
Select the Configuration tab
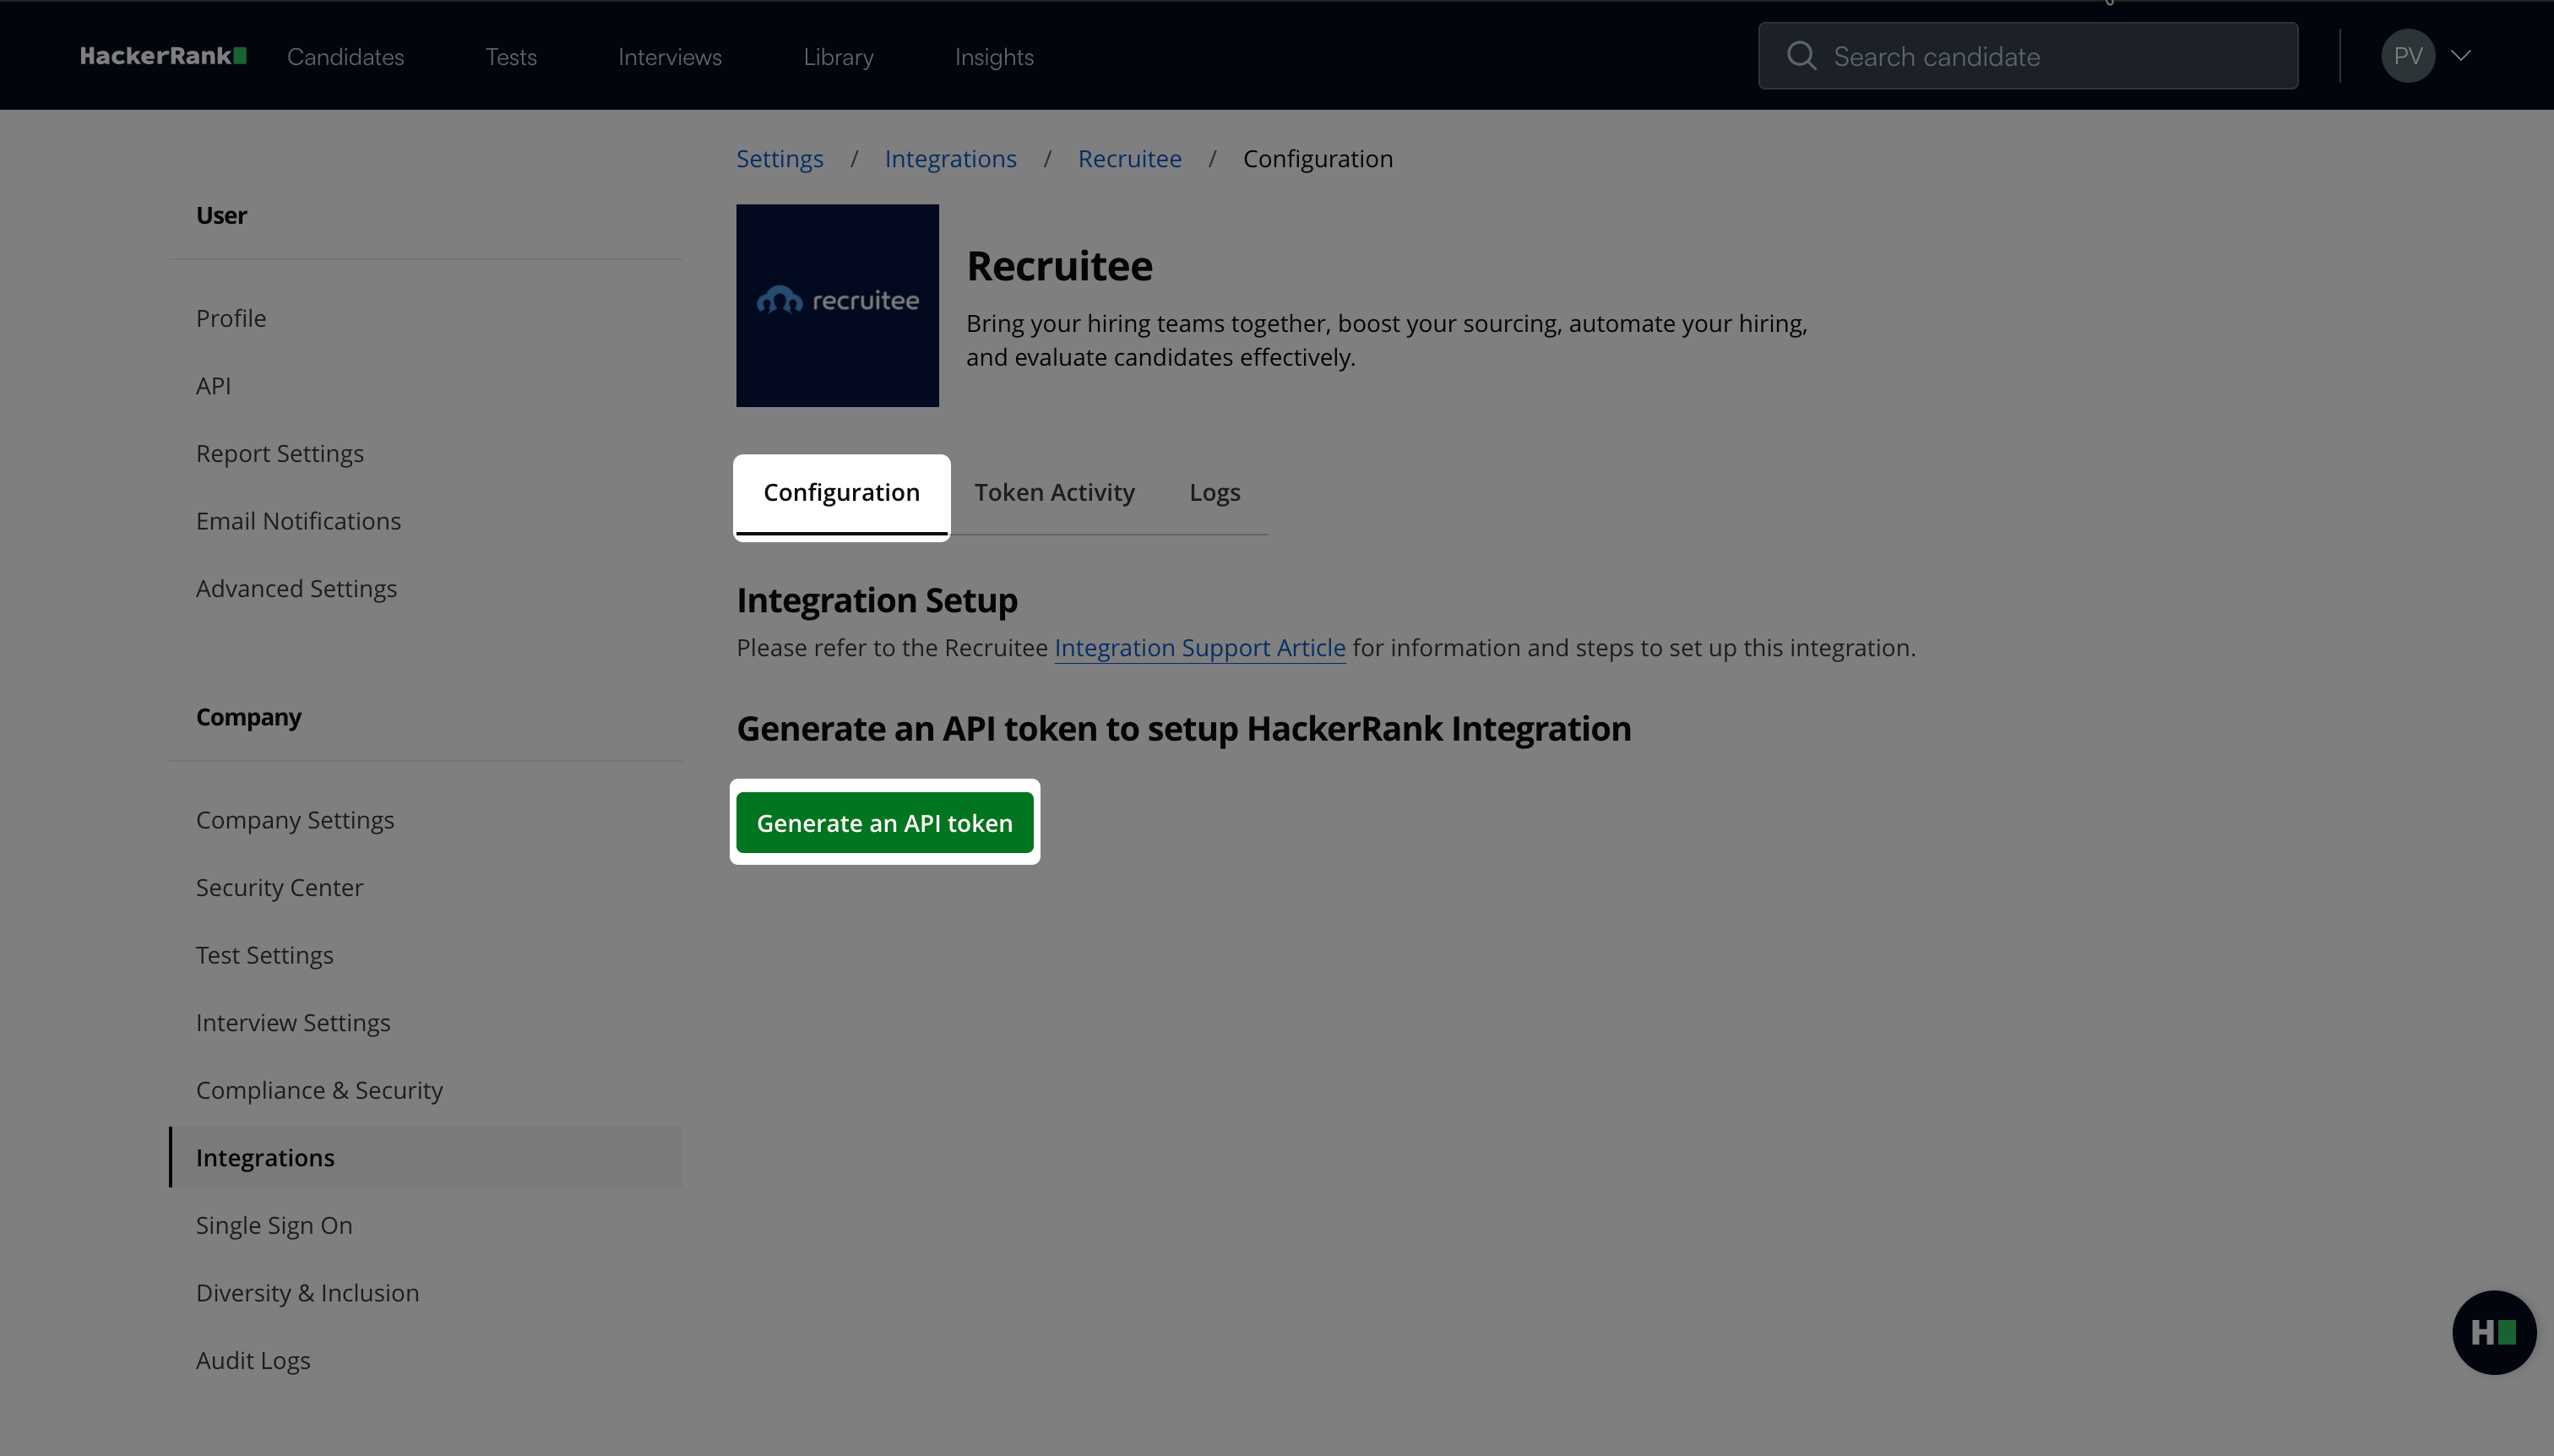[x=841, y=491]
